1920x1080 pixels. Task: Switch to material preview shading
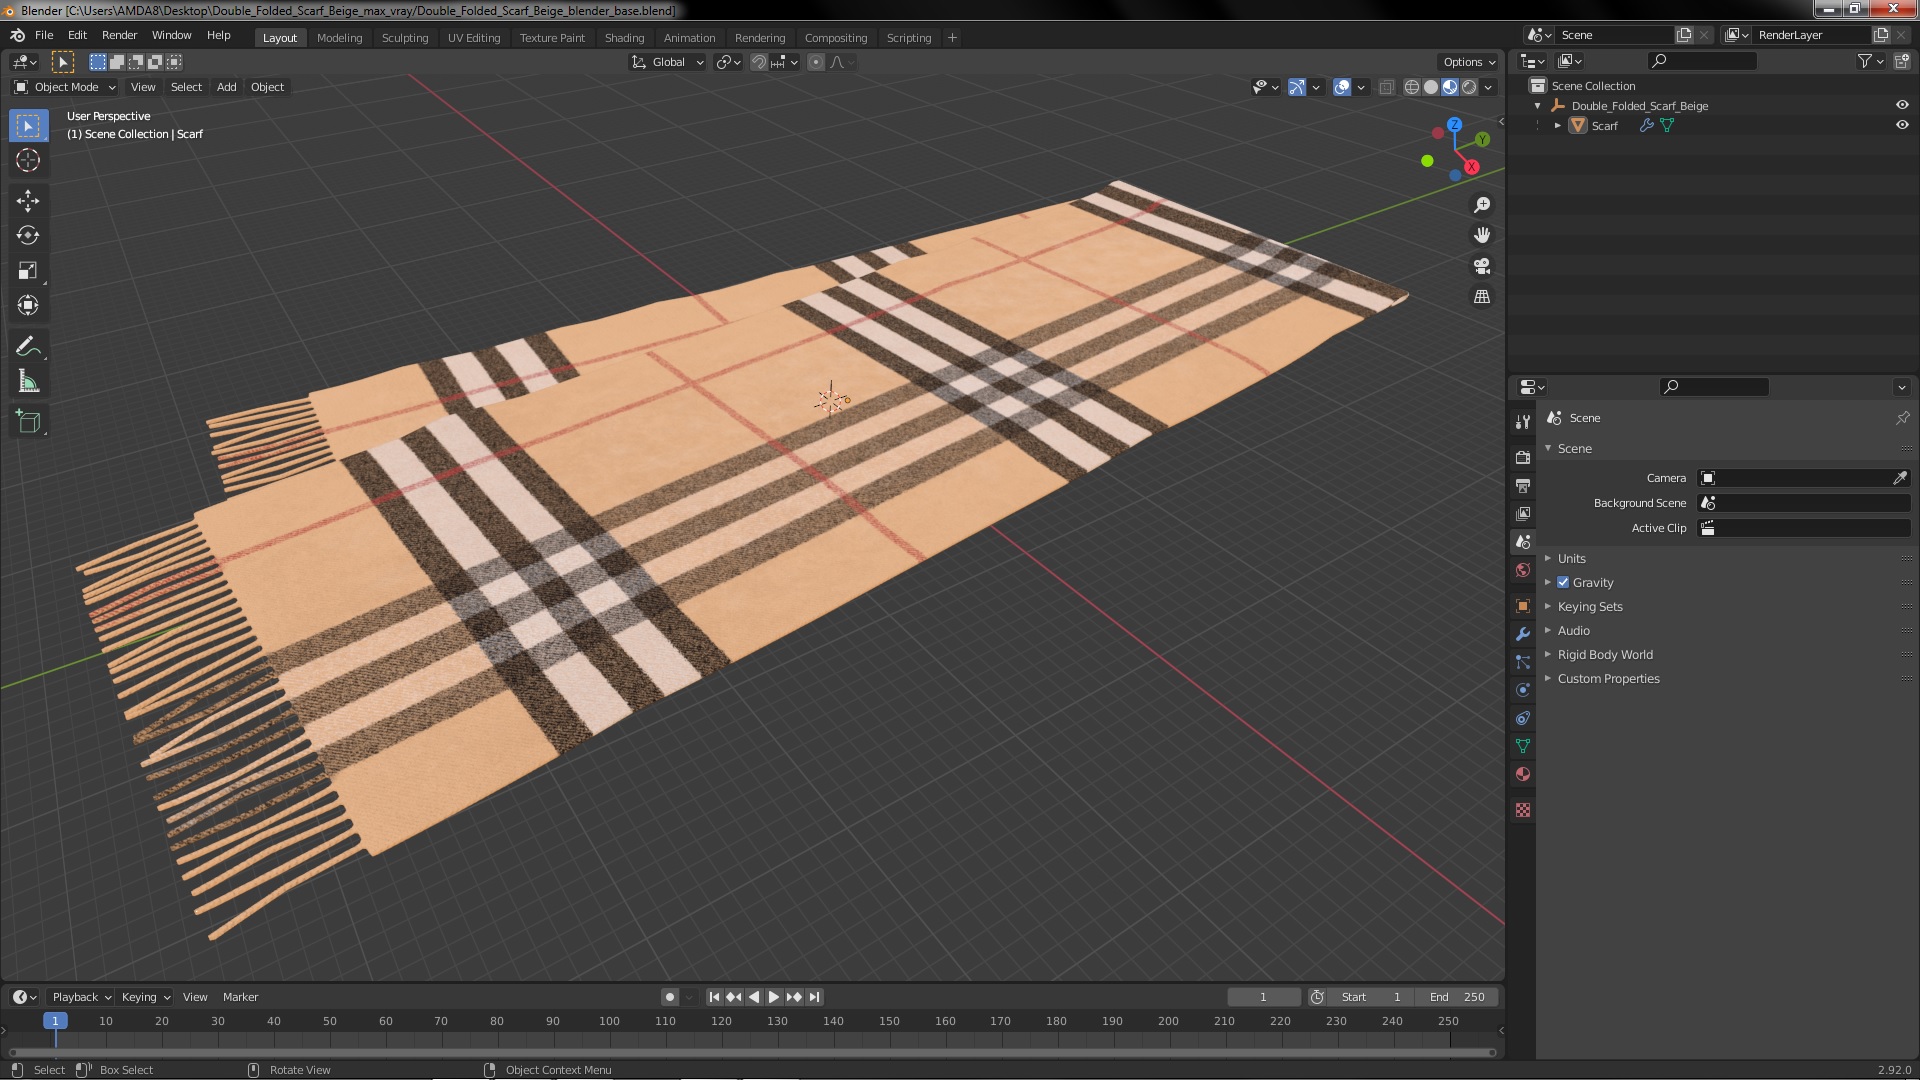click(1450, 87)
